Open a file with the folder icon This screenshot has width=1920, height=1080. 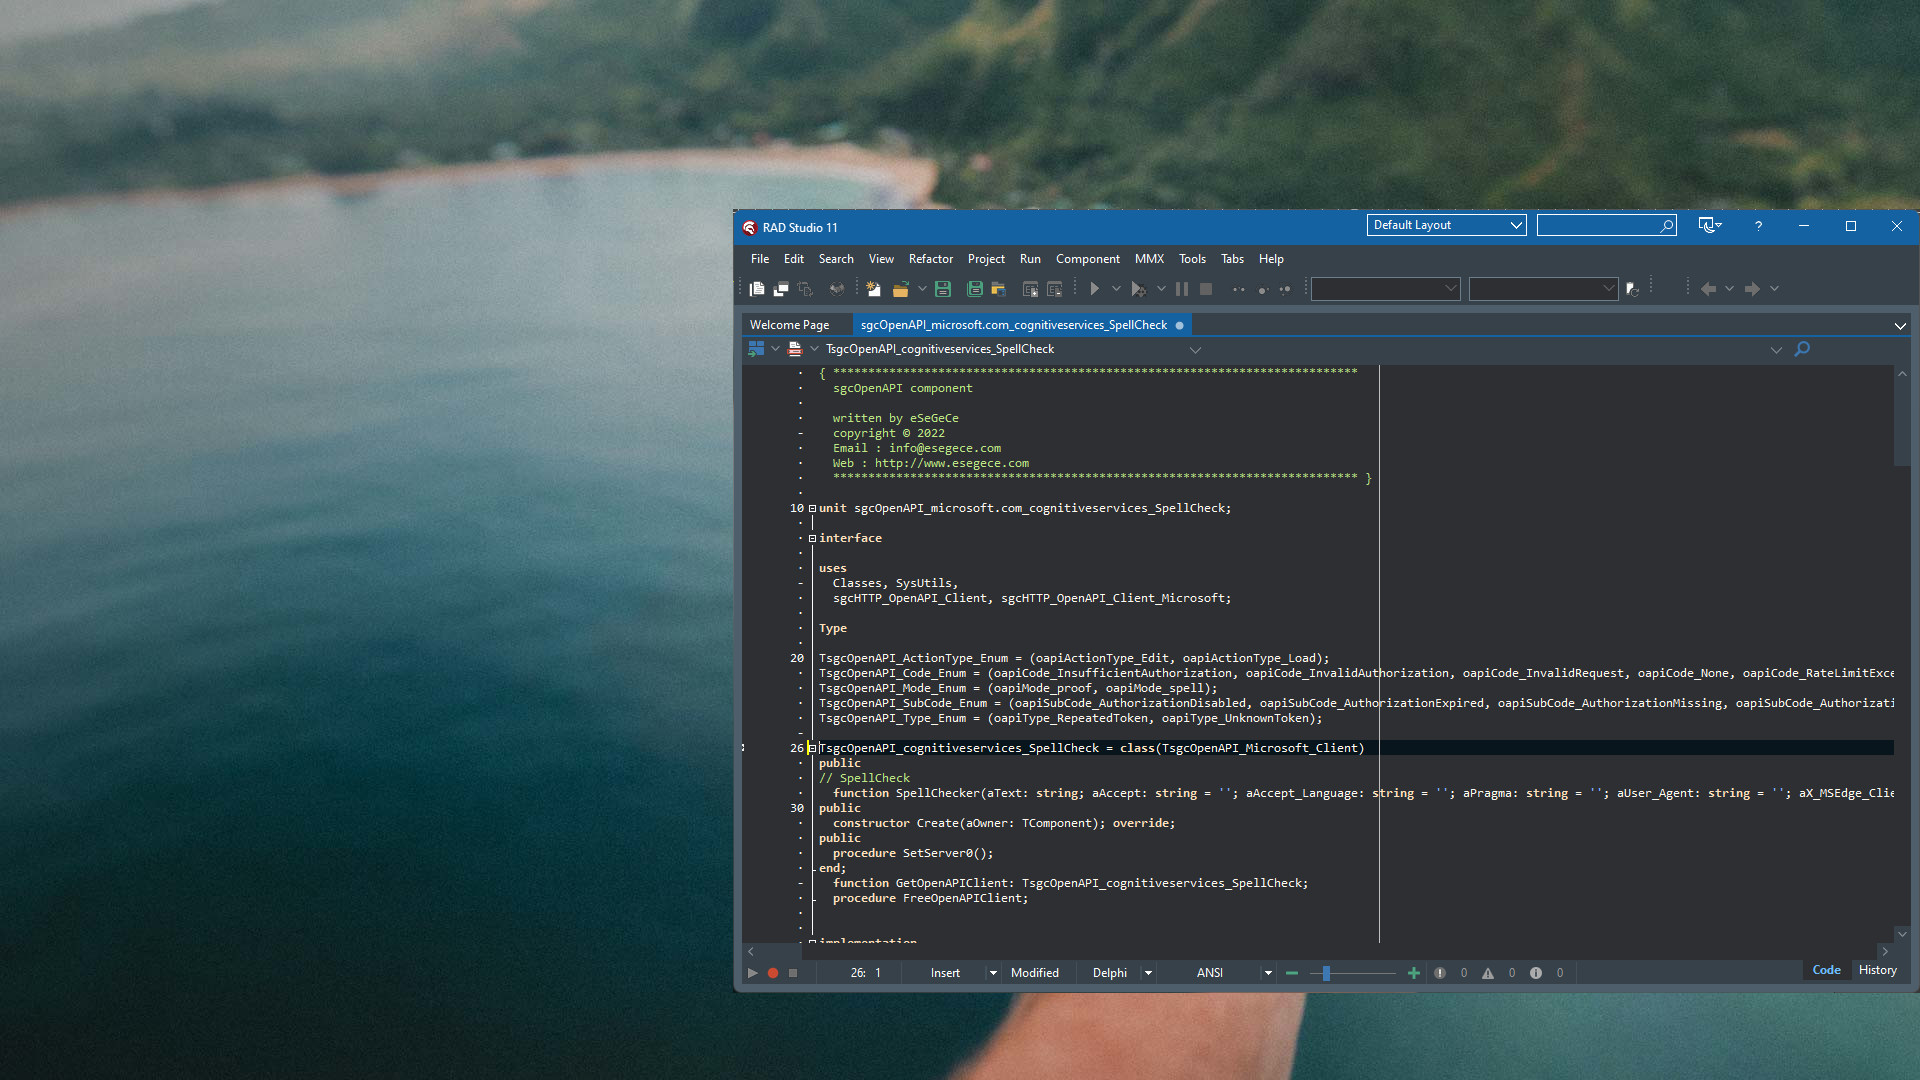(x=900, y=289)
